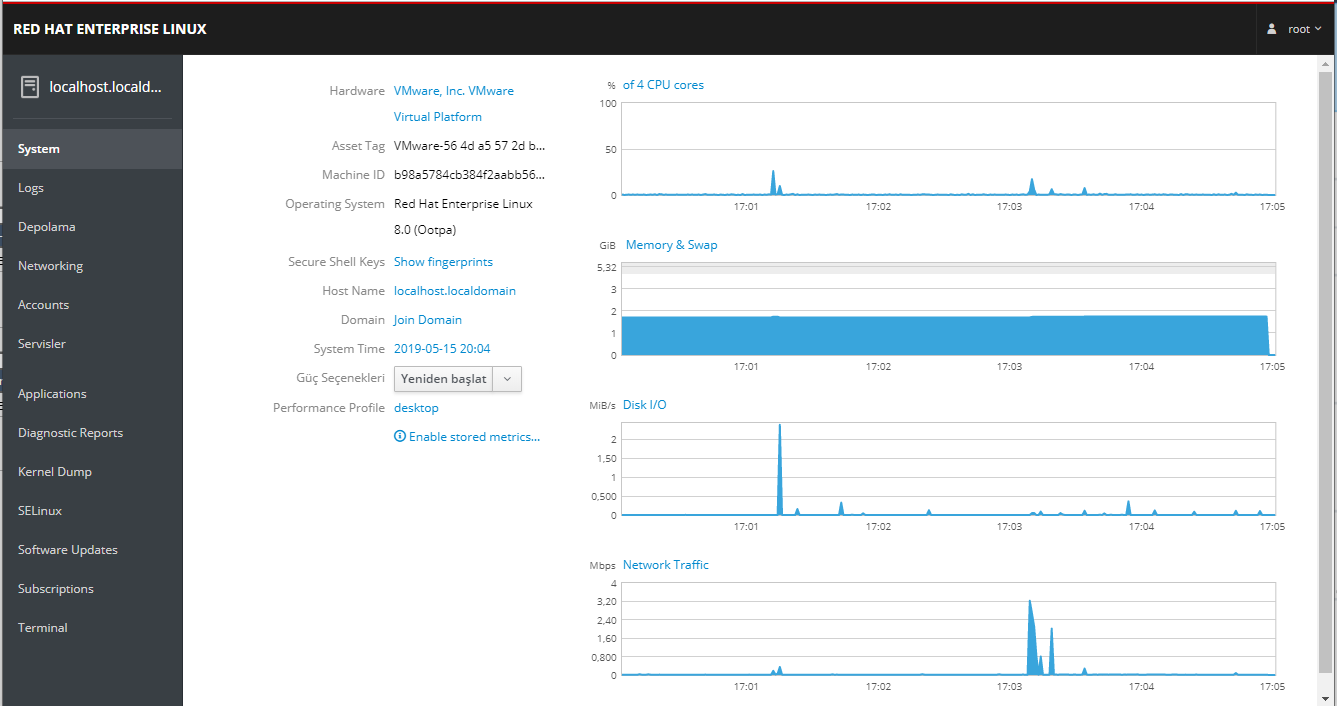Screen dimensions: 1337x706
Task: Click the RED HAT ENTERPRISE LINUX title
Action: coord(110,29)
